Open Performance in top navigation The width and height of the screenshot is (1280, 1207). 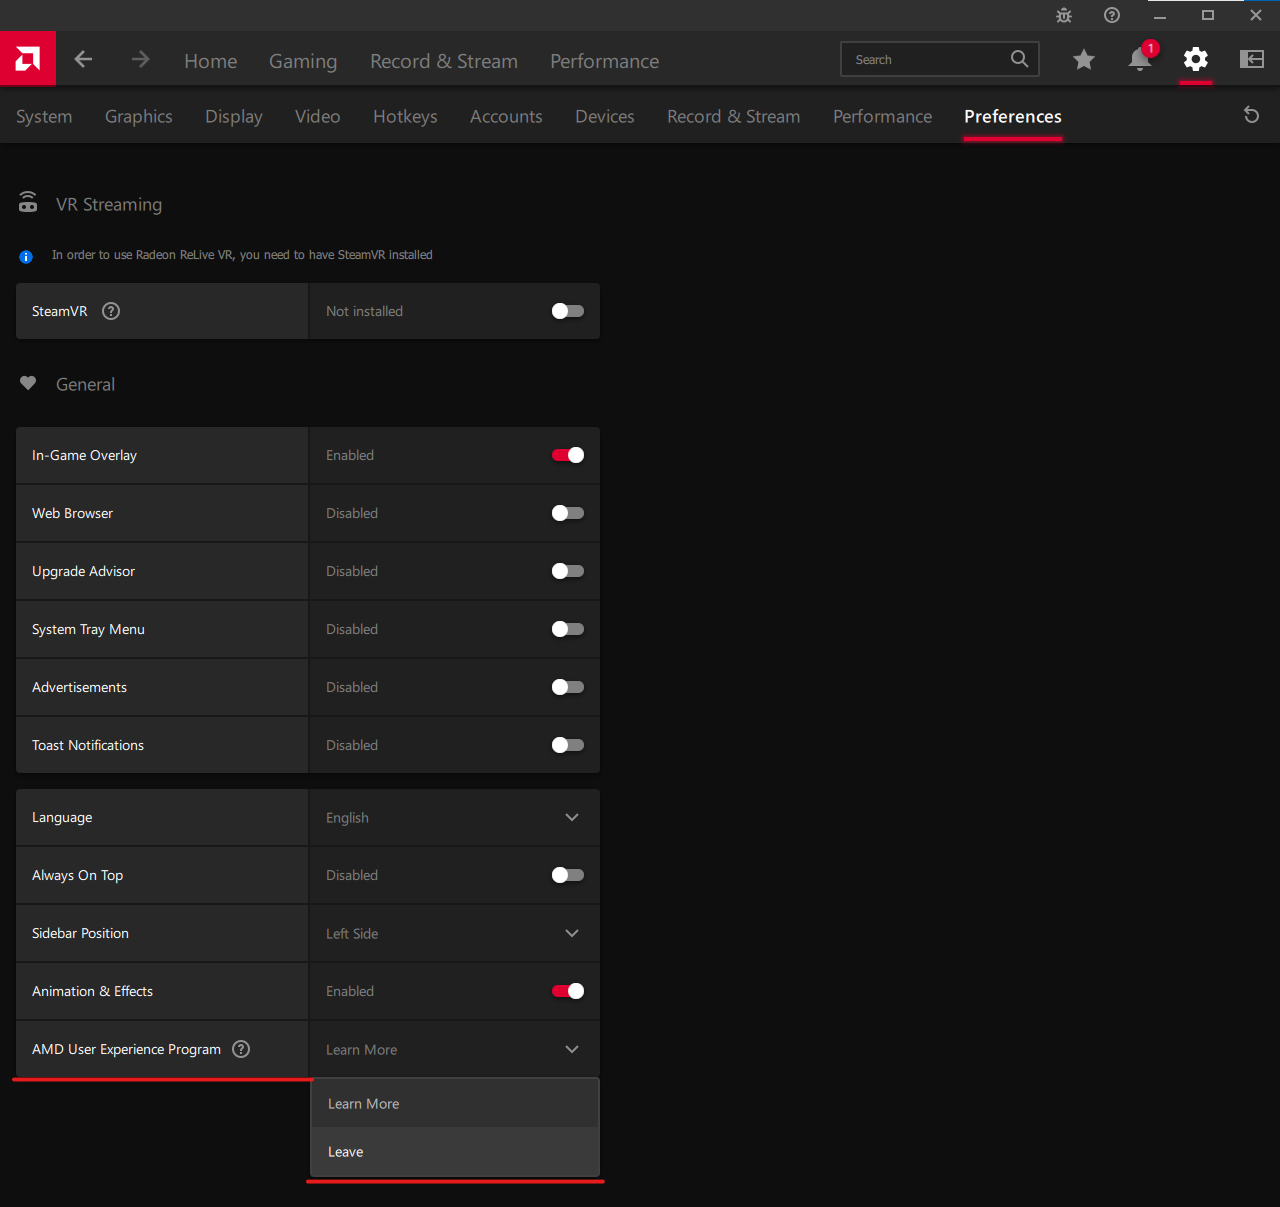tap(605, 61)
